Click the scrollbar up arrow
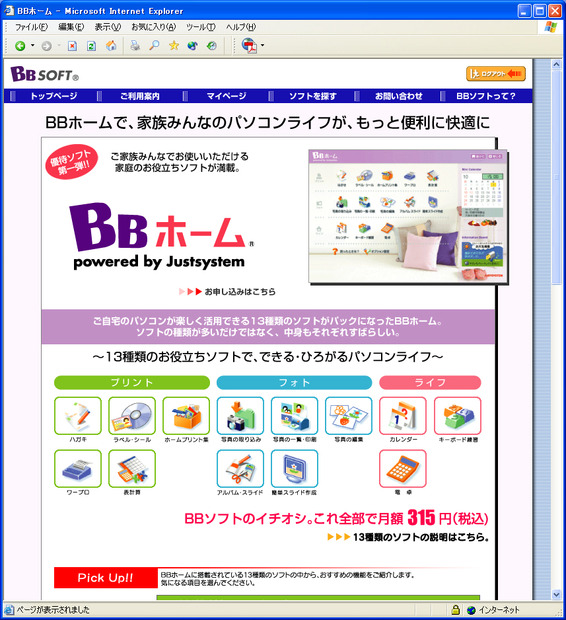 click(557, 64)
